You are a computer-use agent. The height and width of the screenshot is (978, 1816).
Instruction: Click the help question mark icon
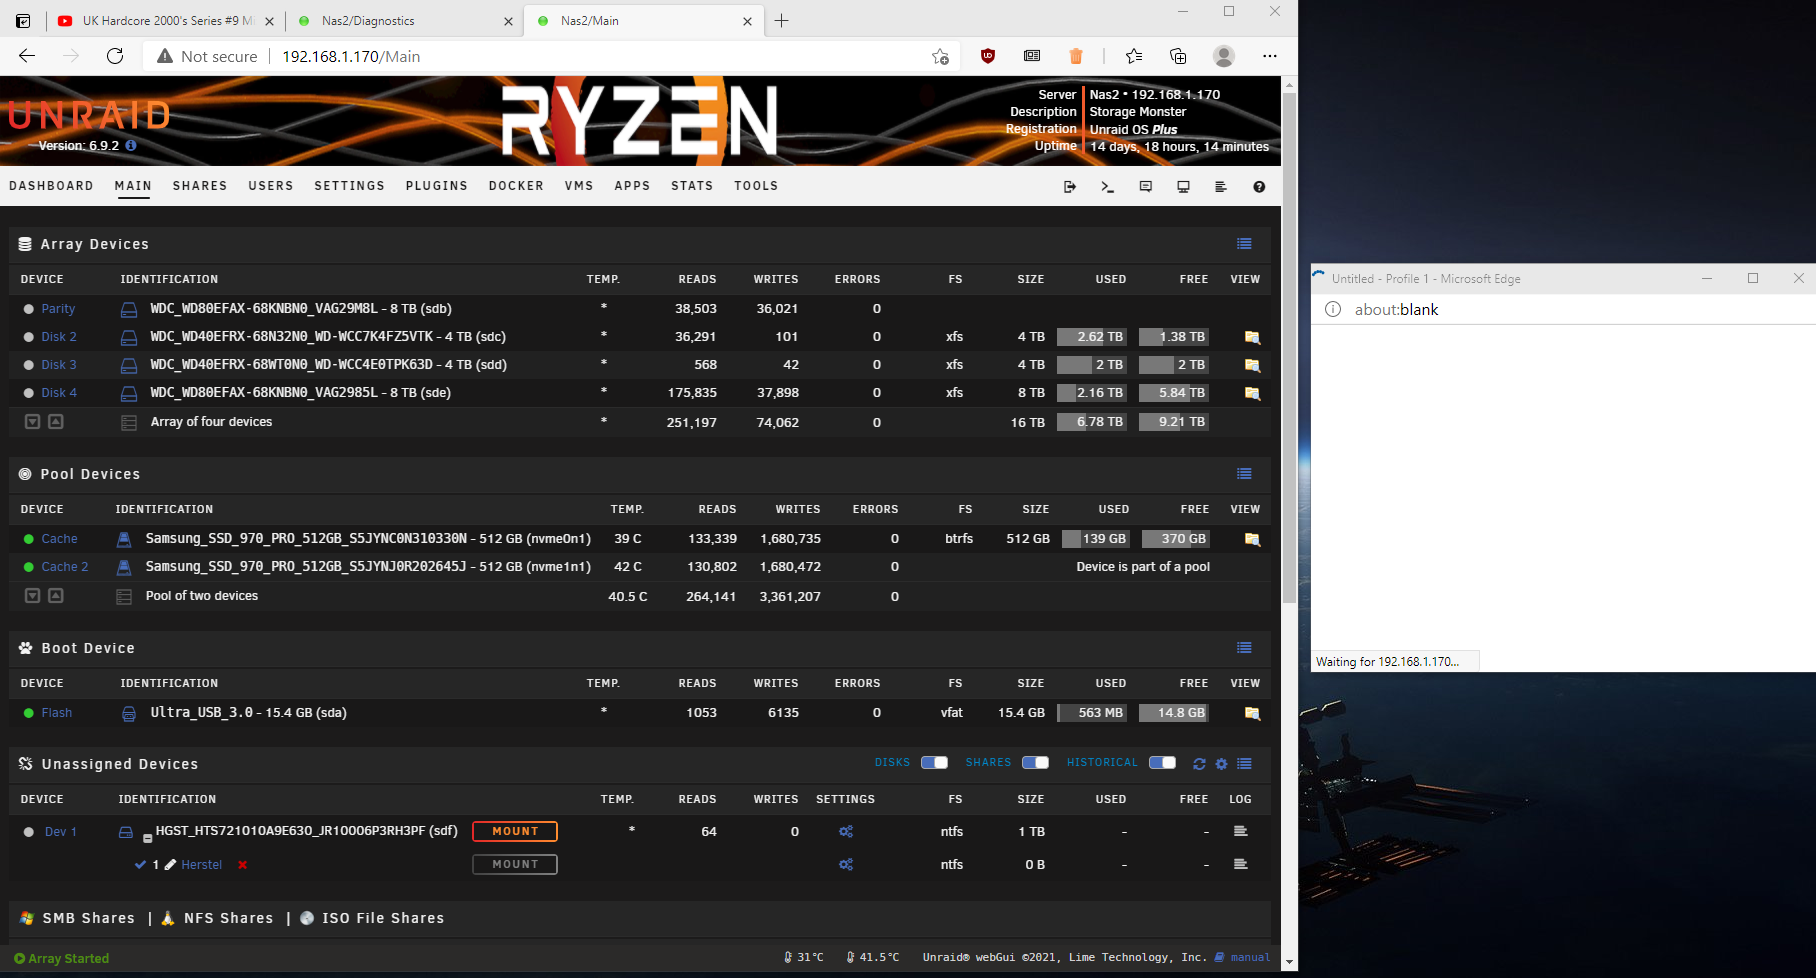(x=1259, y=187)
